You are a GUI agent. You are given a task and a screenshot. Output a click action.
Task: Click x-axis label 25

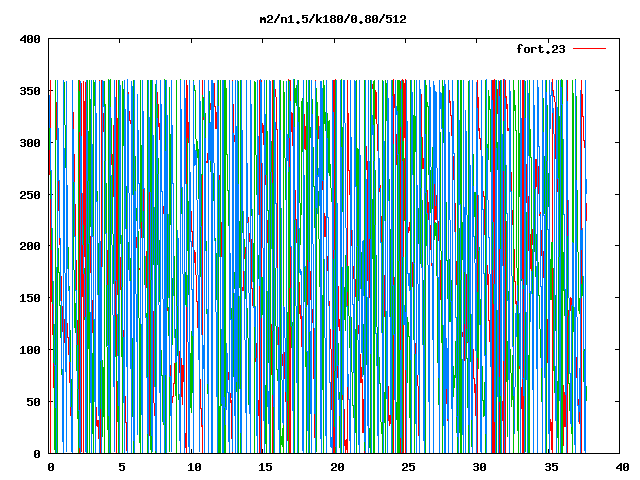(x=409, y=467)
